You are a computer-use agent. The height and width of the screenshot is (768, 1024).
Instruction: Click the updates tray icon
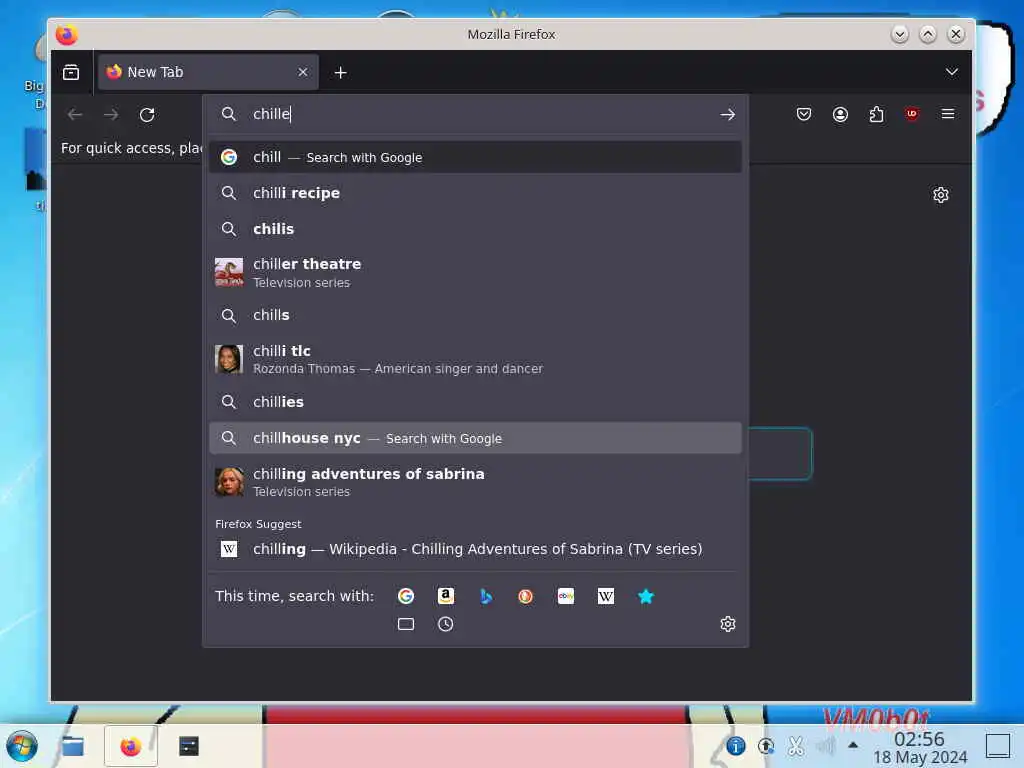[x=765, y=746]
